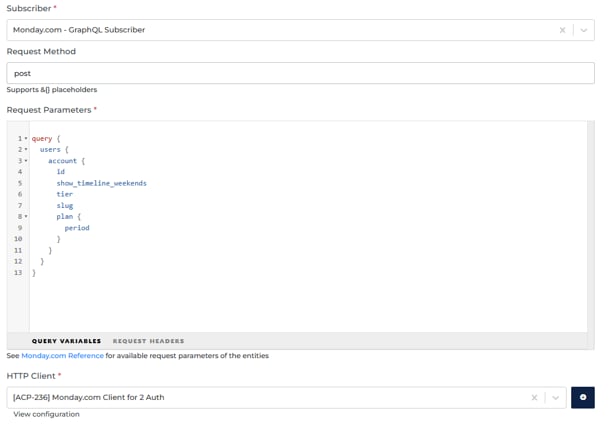Place cursor on the slug field line
The image size is (615, 432).
[x=65, y=206]
